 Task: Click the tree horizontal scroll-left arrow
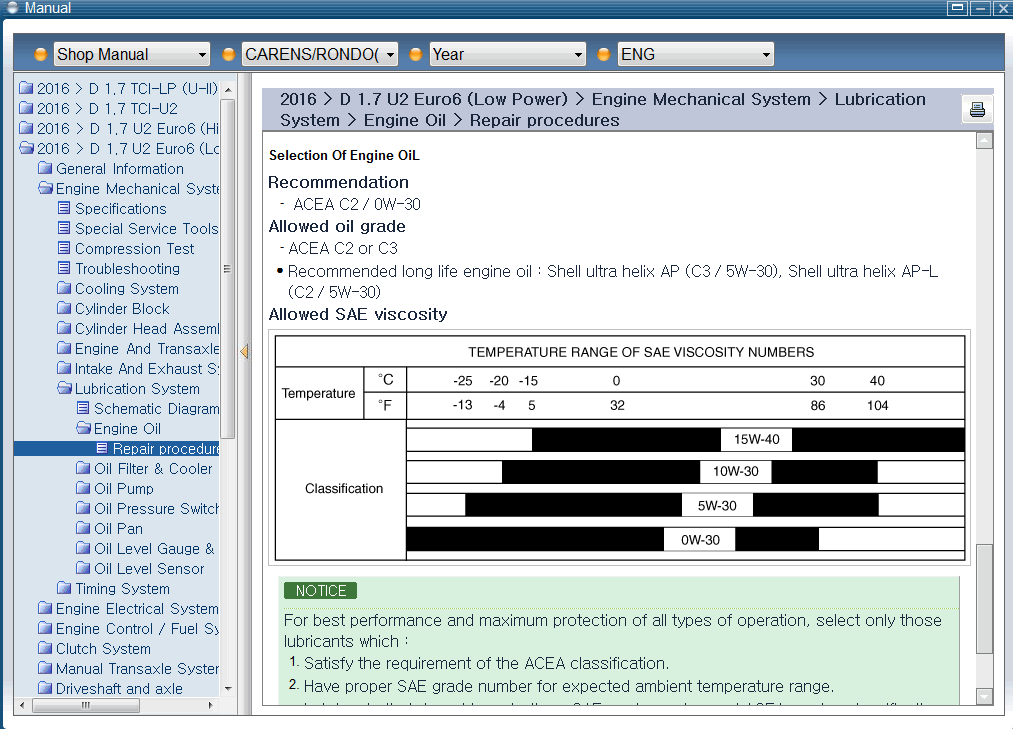coord(22,705)
